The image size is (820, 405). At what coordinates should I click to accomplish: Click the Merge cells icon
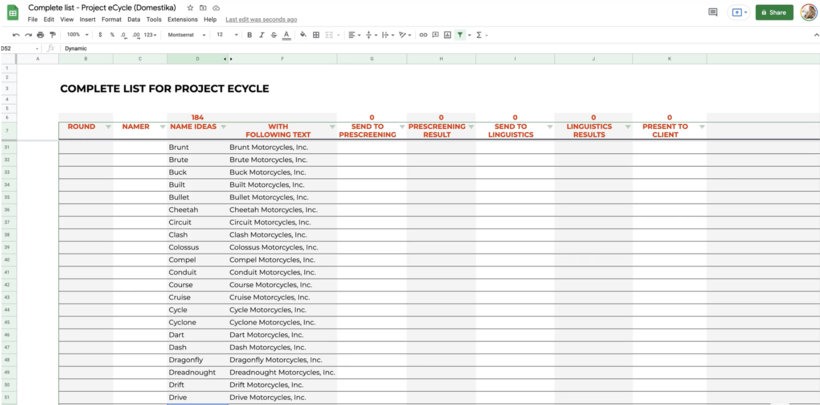pos(329,35)
